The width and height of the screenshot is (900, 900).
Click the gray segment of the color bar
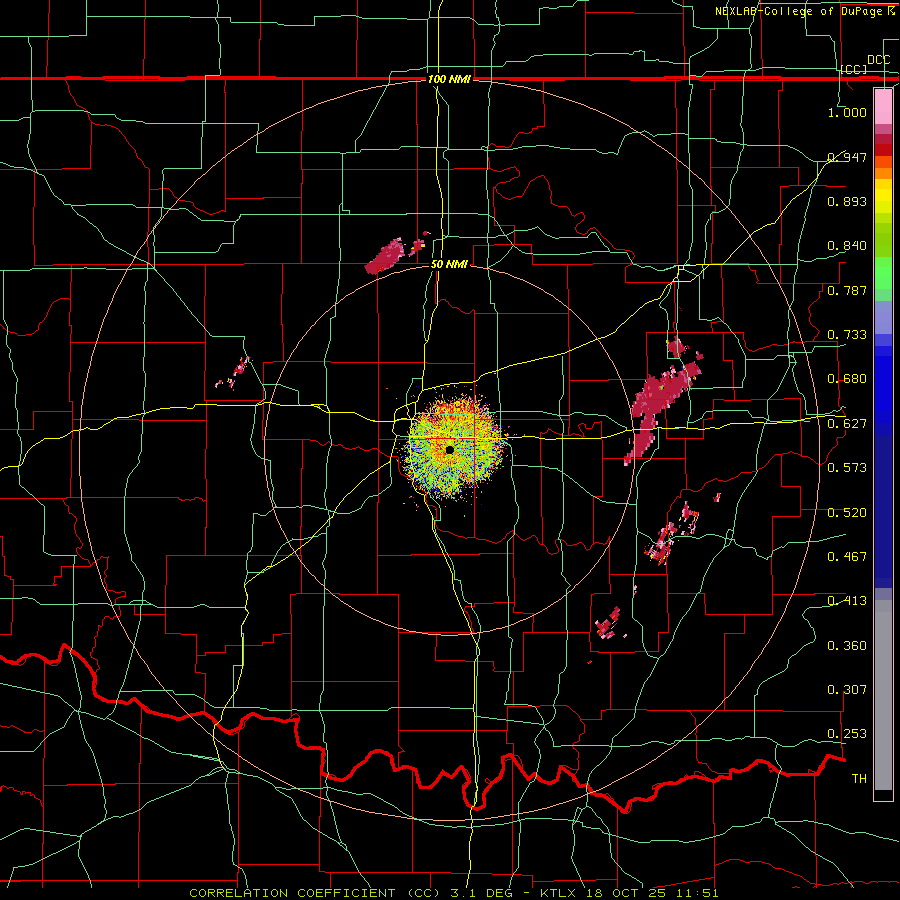click(883, 695)
